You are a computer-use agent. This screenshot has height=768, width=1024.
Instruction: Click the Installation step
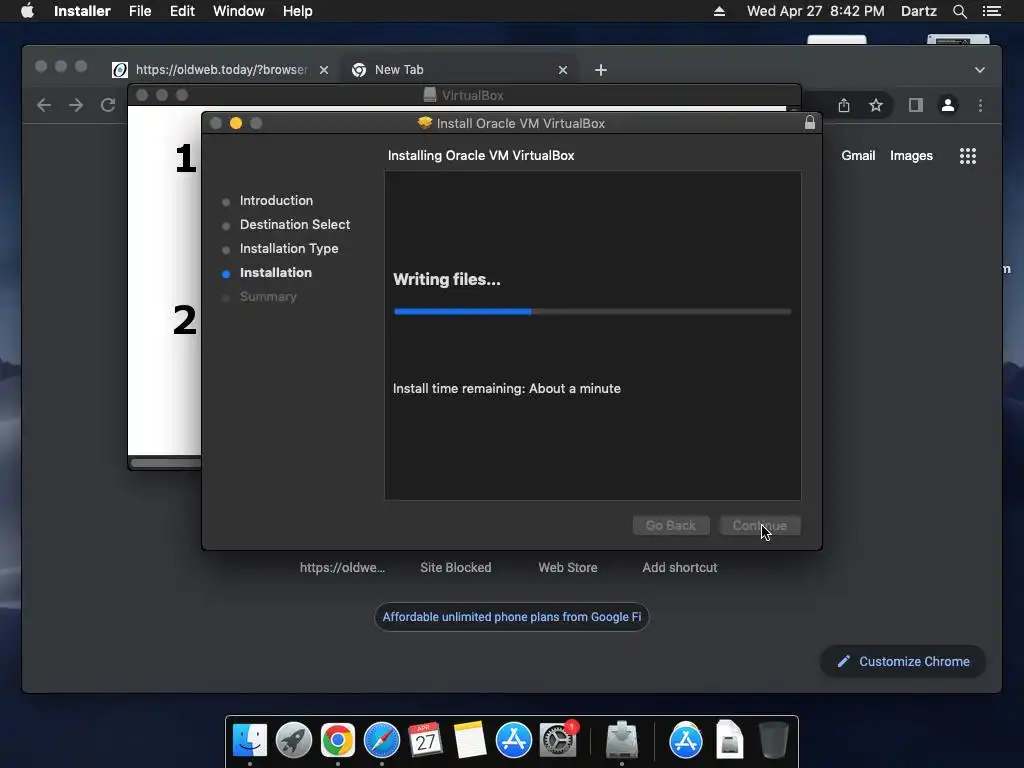pyautogui.click(x=276, y=272)
